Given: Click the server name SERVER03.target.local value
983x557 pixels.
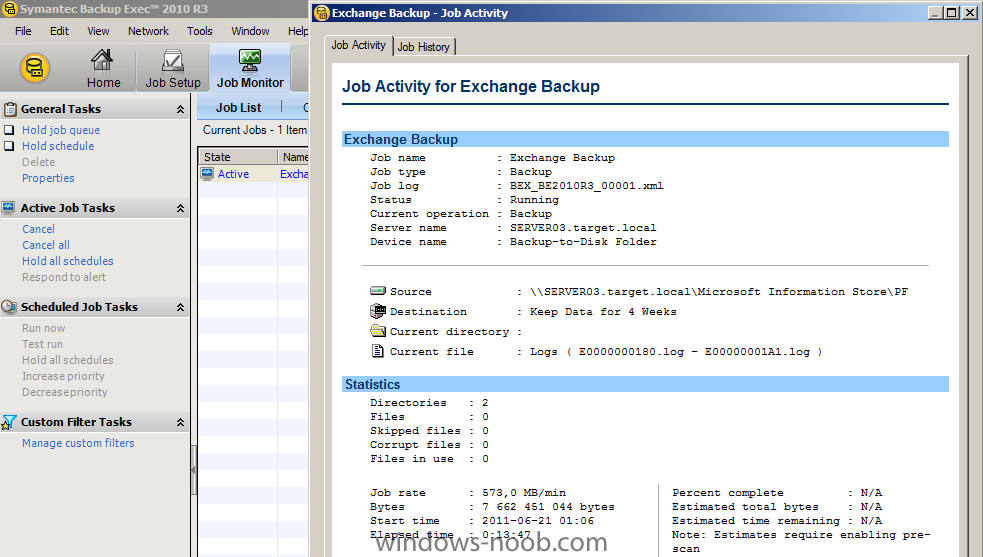Looking at the screenshot, I should [583, 228].
